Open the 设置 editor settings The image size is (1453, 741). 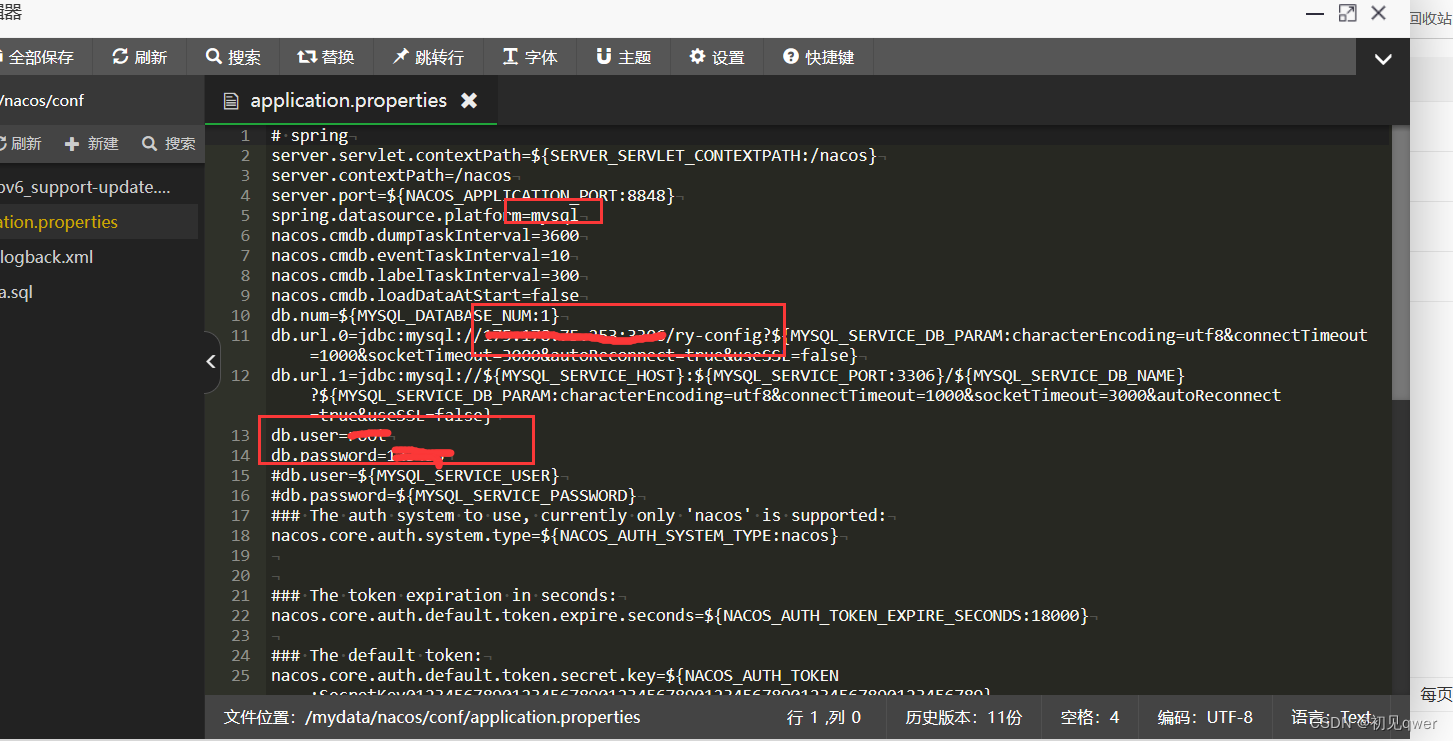click(717, 57)
